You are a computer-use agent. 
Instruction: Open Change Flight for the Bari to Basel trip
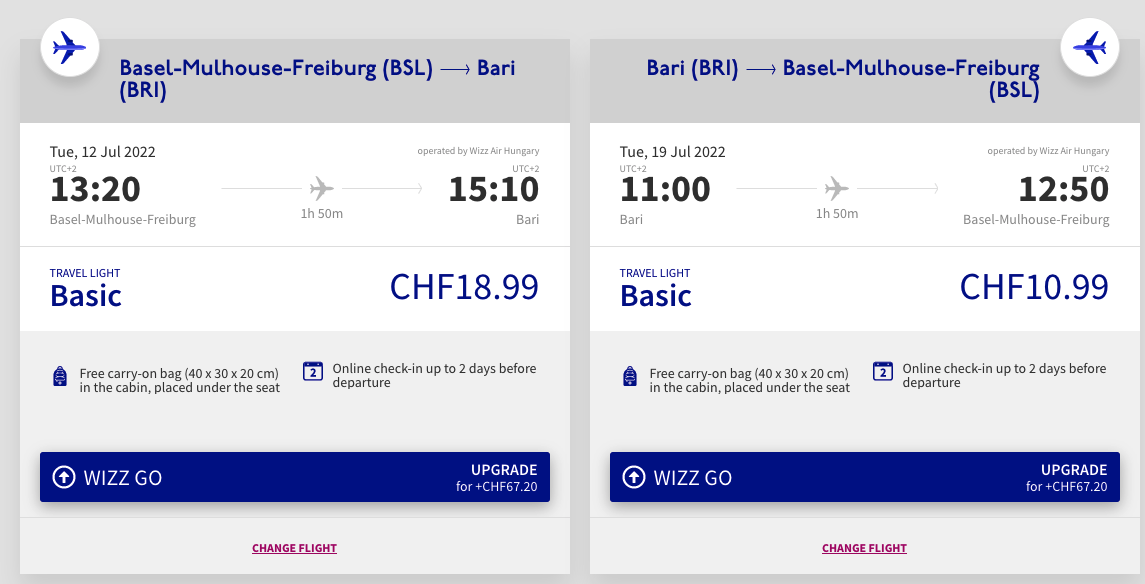[x=864, y=548]
